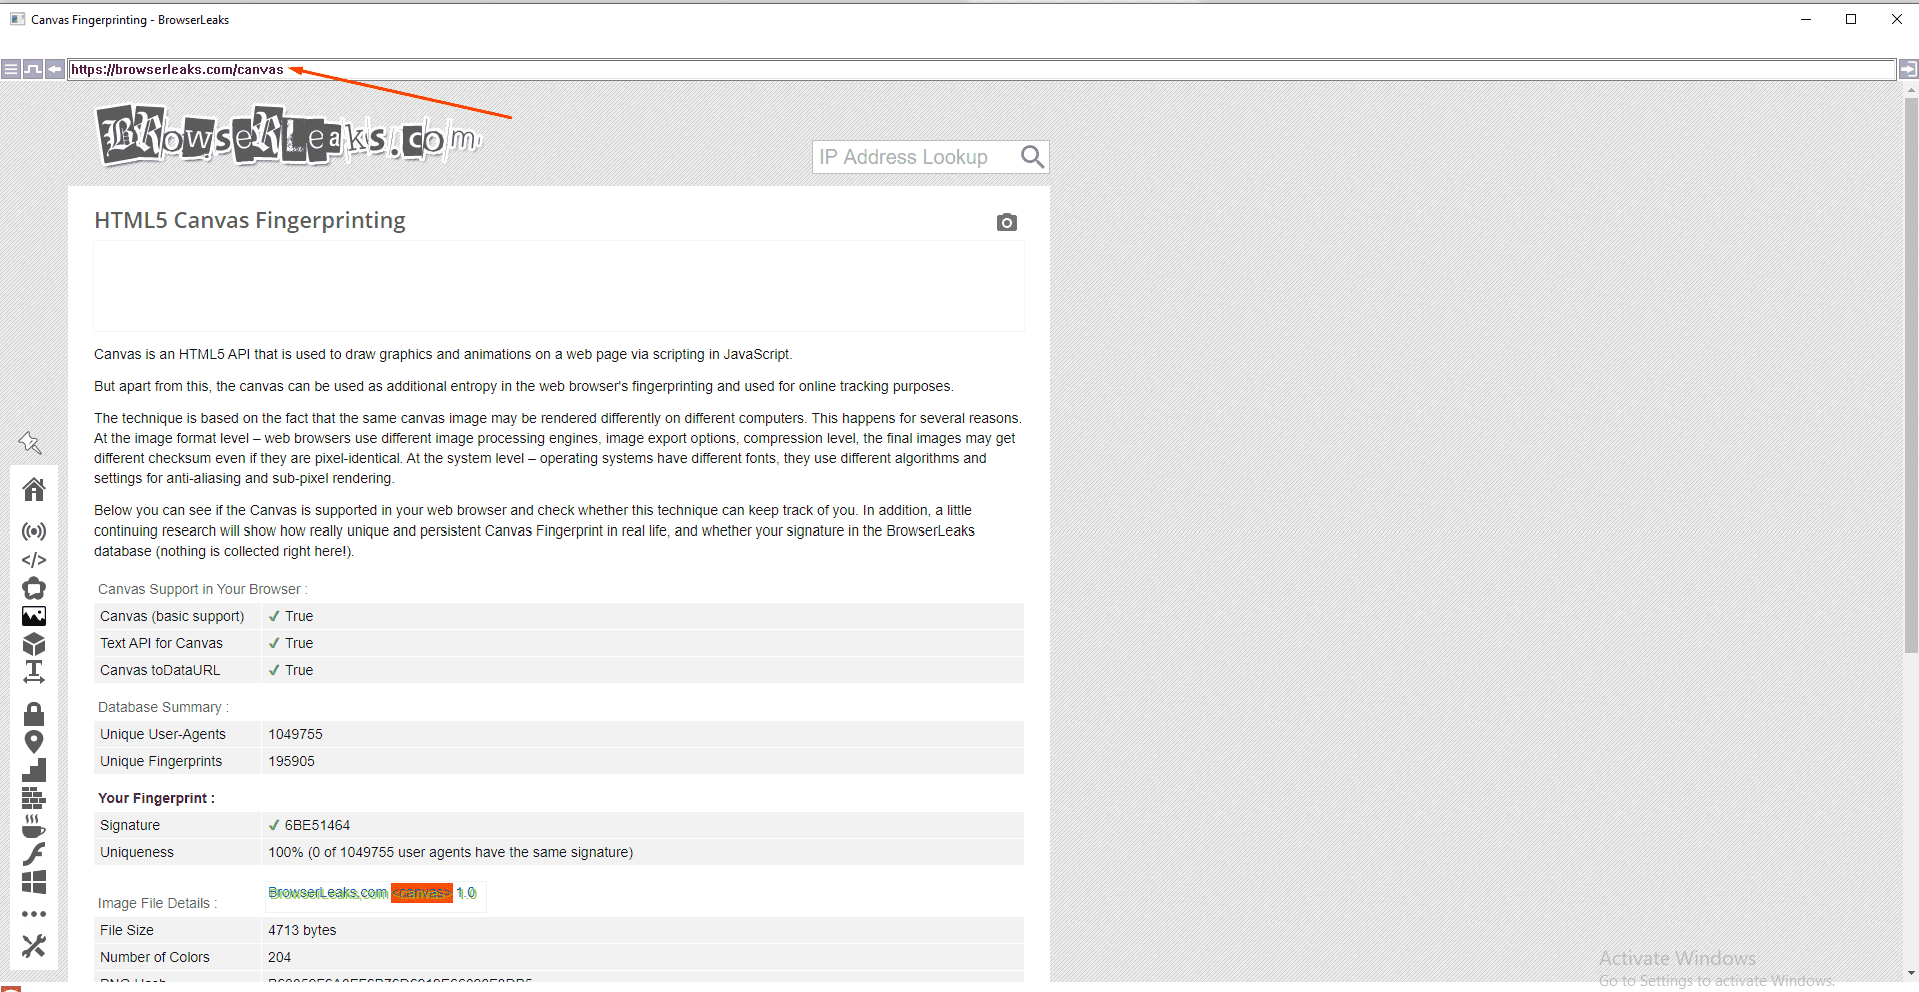Screen dimensions: 1919x992
Task: Click the Canvas Support in Your Browser label
Action: pos(202,589)
